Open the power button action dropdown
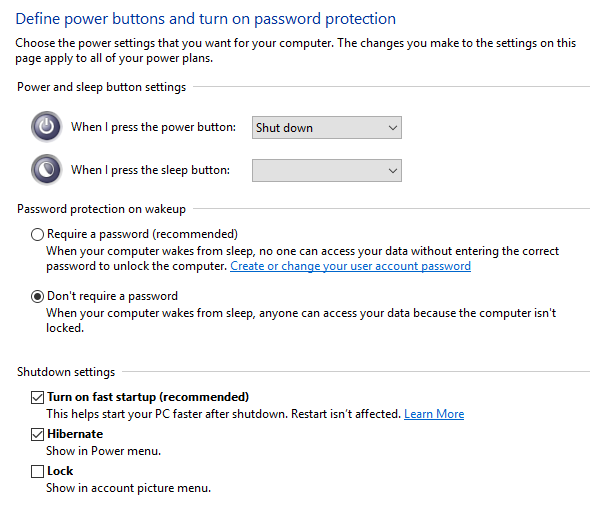607x509 pixels. pos(326,128)
